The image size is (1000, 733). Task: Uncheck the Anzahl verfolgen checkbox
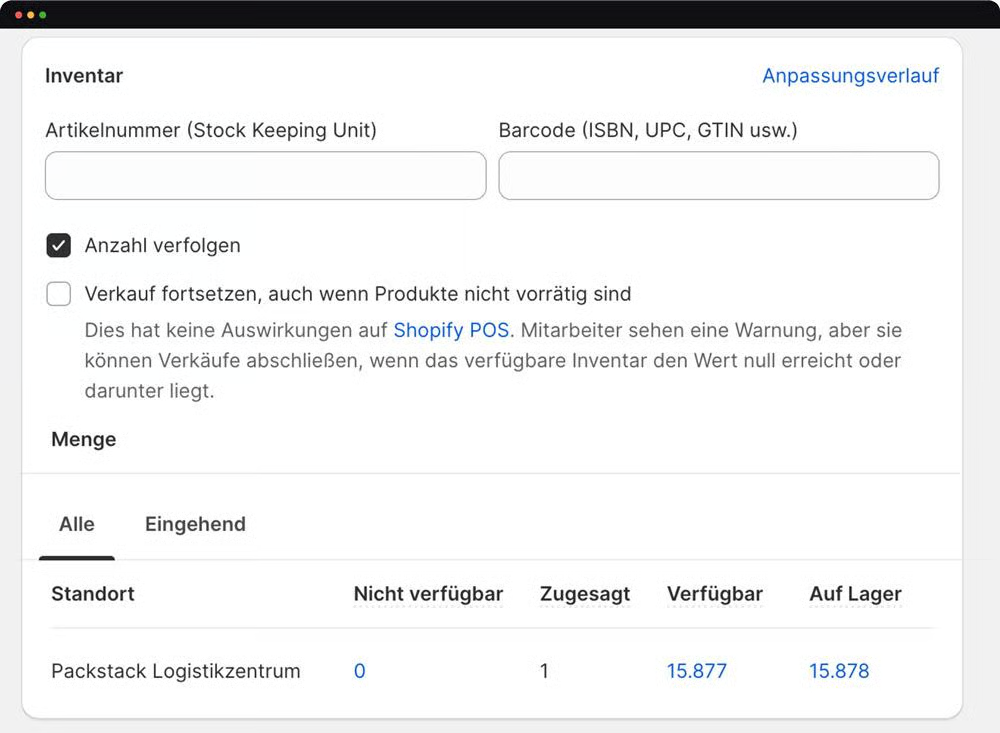tap(59, 246)
